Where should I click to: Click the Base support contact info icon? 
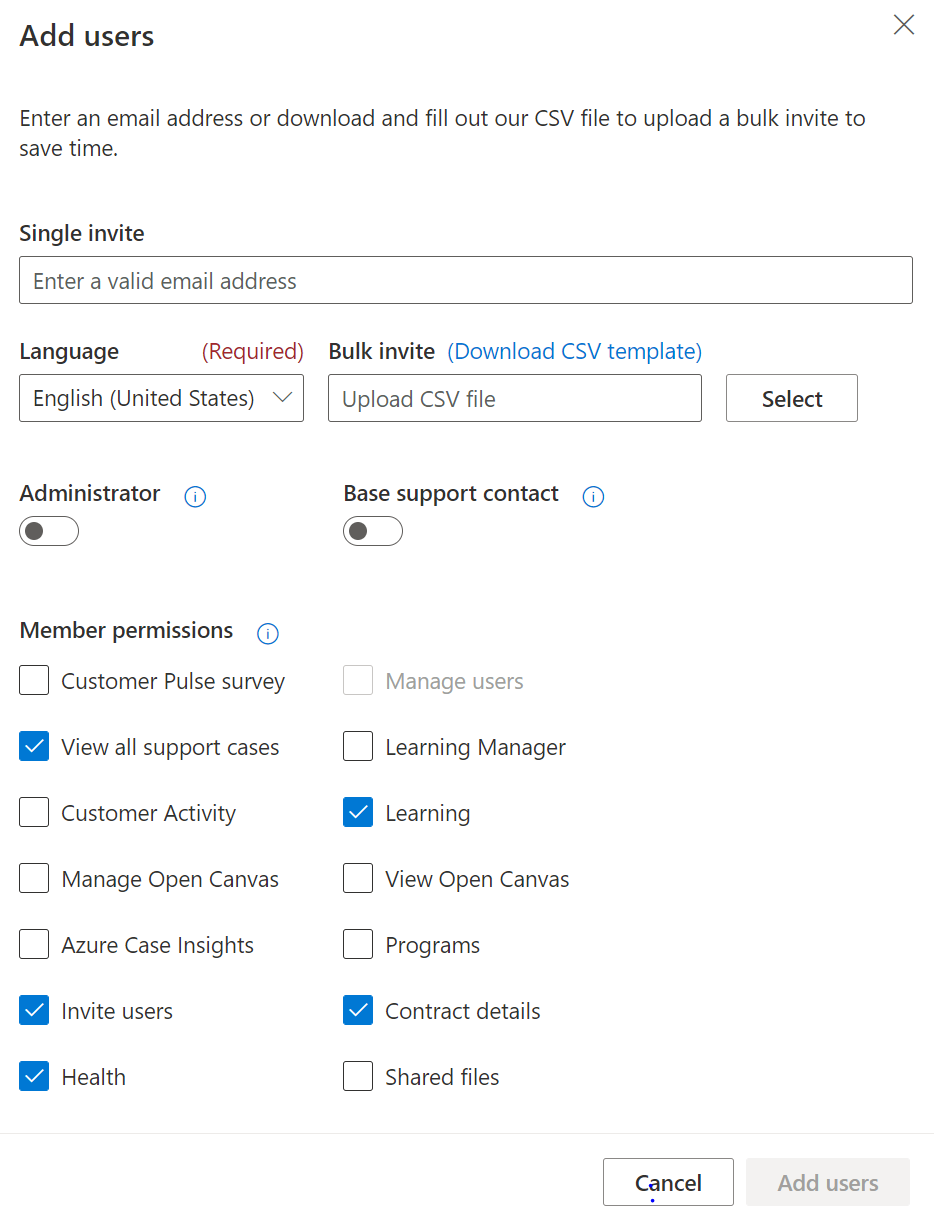[x=594, y=496]
